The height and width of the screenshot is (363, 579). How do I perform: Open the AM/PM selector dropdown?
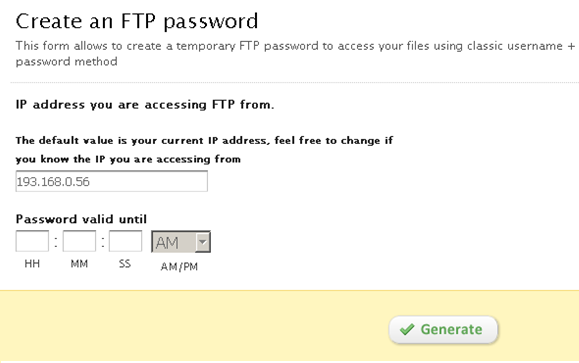[x=181, y=242]
